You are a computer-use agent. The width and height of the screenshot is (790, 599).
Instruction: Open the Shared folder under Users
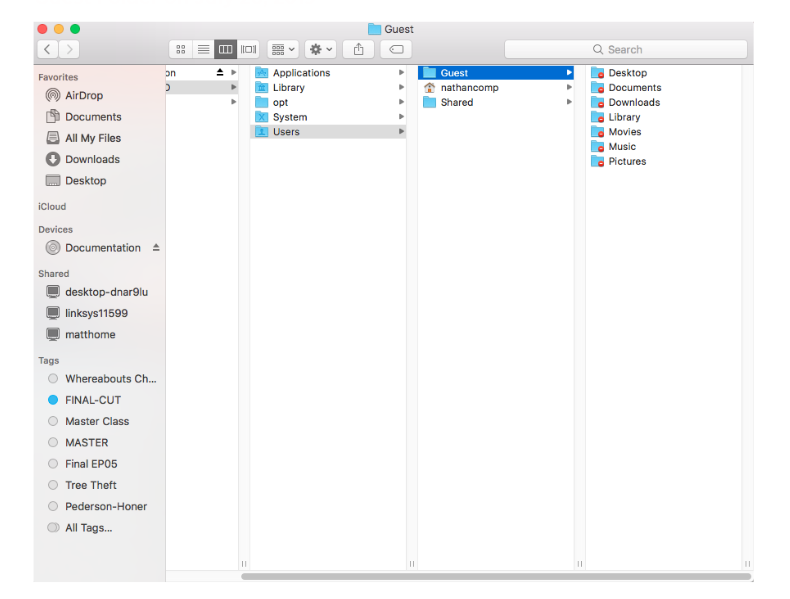pos(456,102)
